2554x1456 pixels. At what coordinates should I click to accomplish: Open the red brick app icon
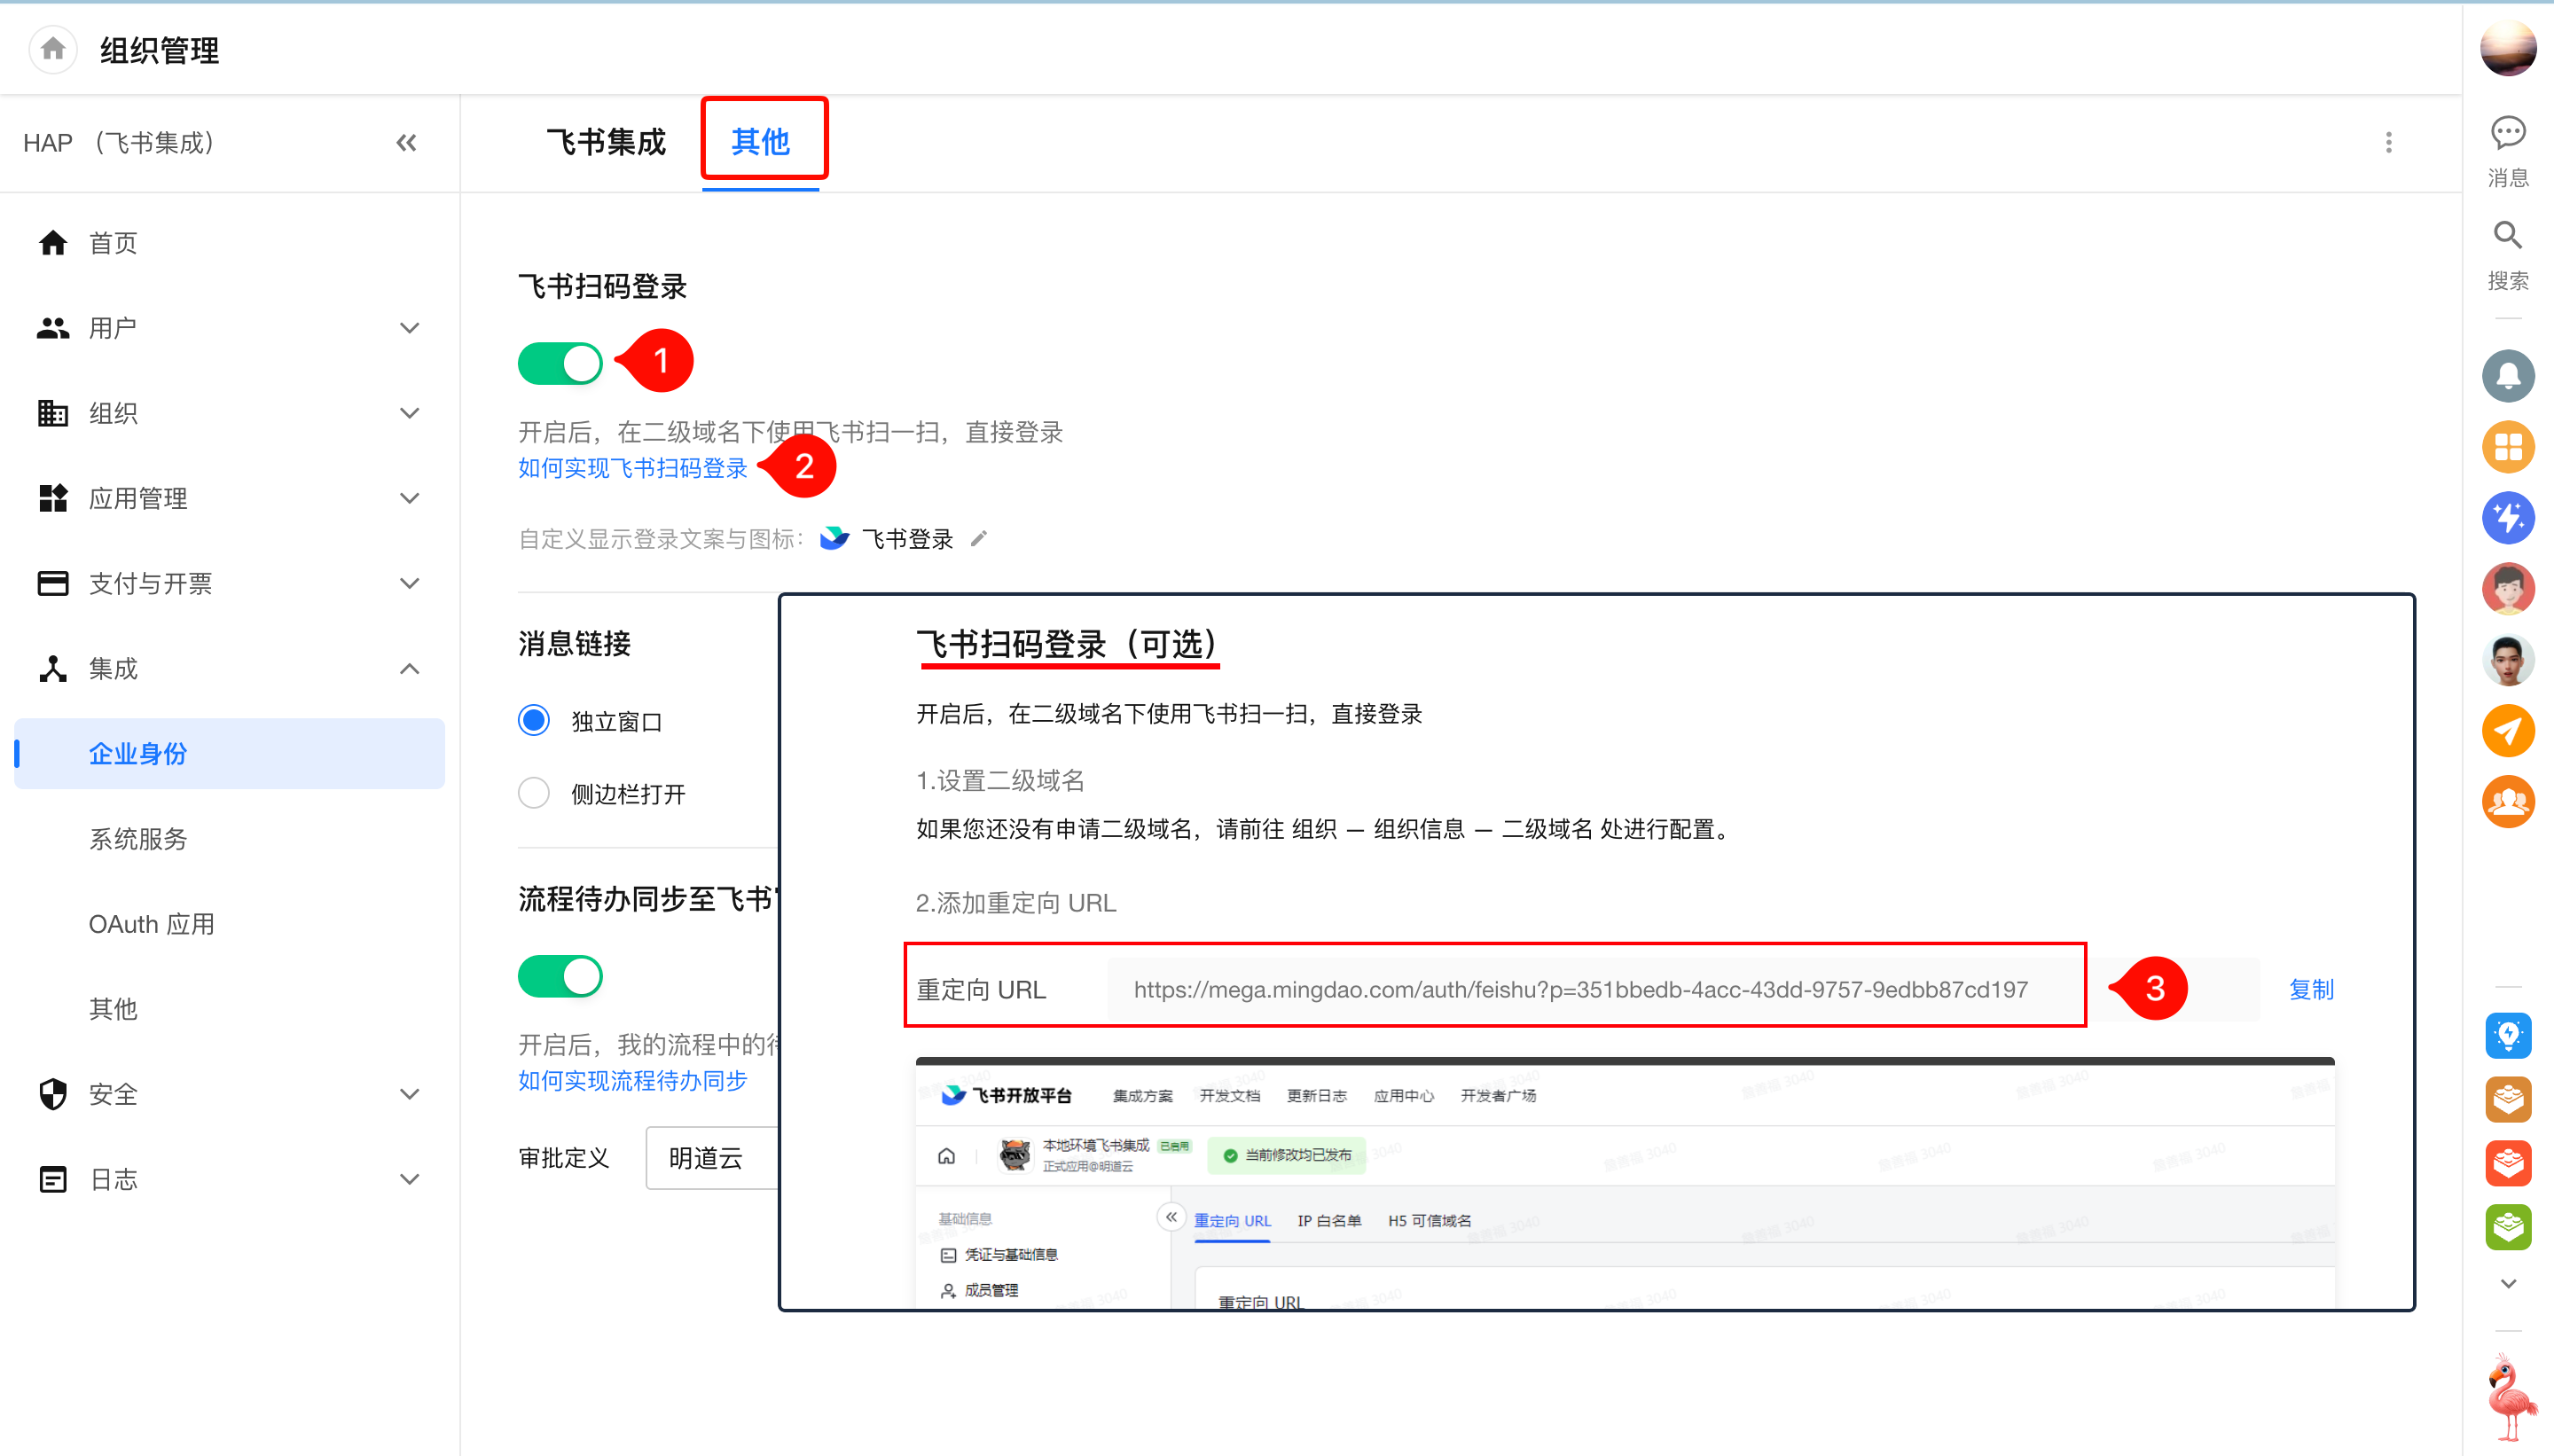(x=2507, y=1163)
